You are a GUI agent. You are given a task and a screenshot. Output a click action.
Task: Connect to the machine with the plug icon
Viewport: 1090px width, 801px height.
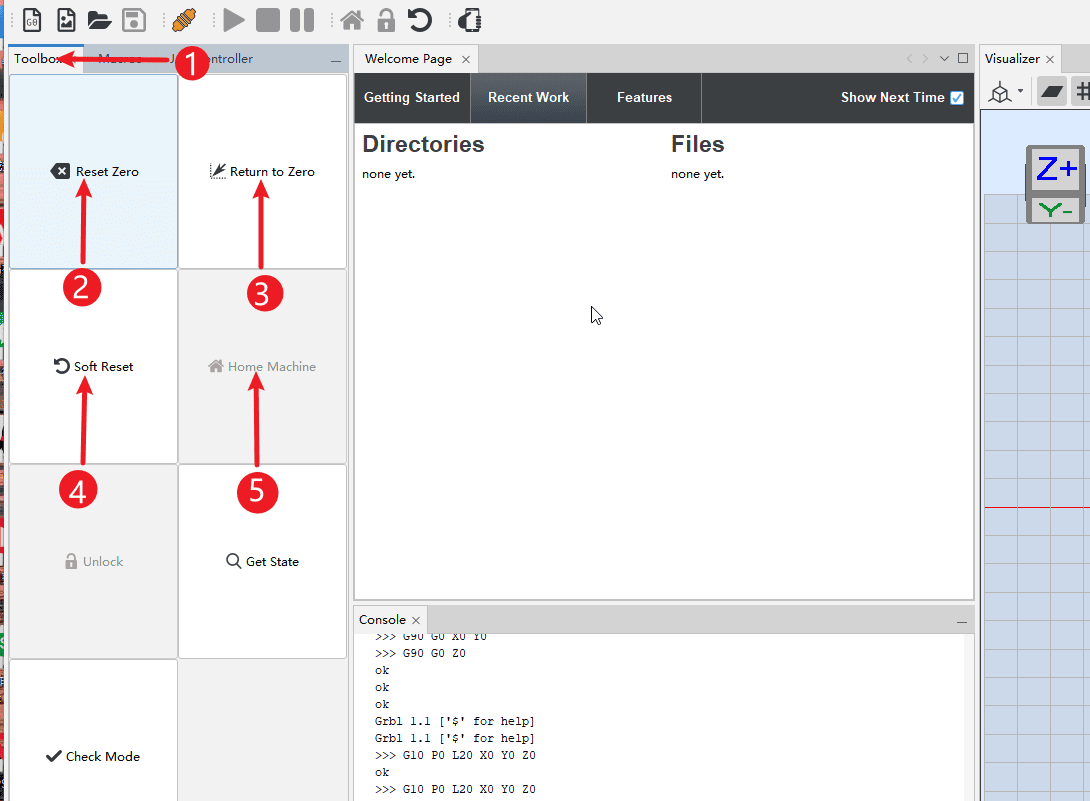coord(185,20)
